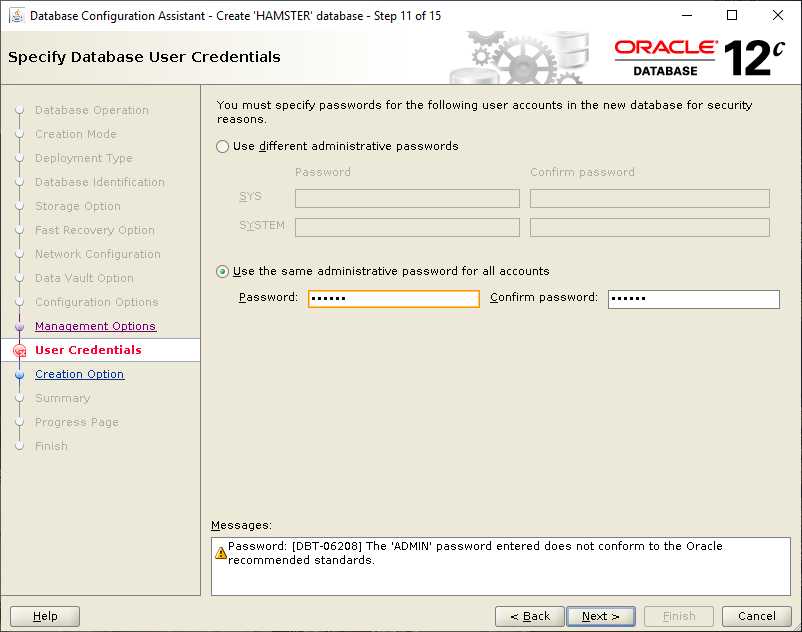The width and height of the screenshot is (802, 632).
Task: Proceed with the Next button
Action: 600,616
